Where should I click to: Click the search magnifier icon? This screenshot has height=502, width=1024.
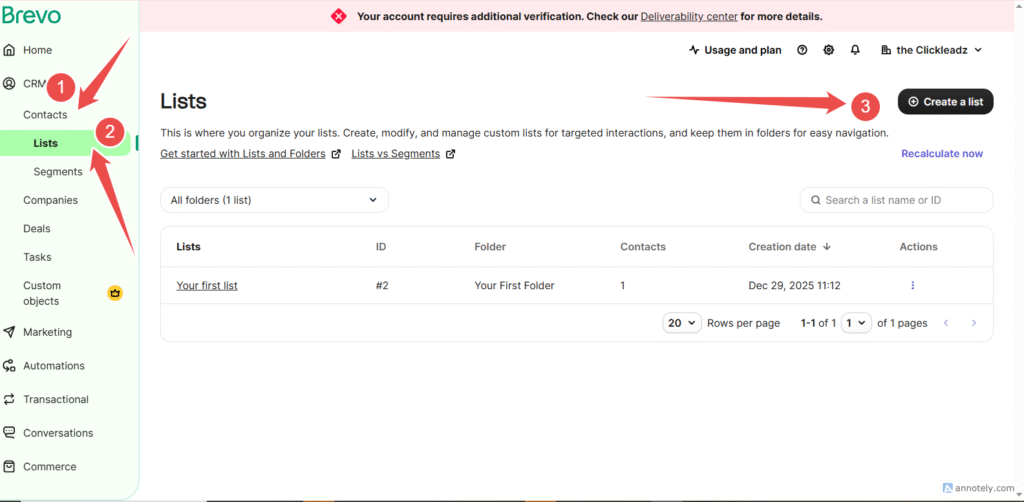coord(816,200)
